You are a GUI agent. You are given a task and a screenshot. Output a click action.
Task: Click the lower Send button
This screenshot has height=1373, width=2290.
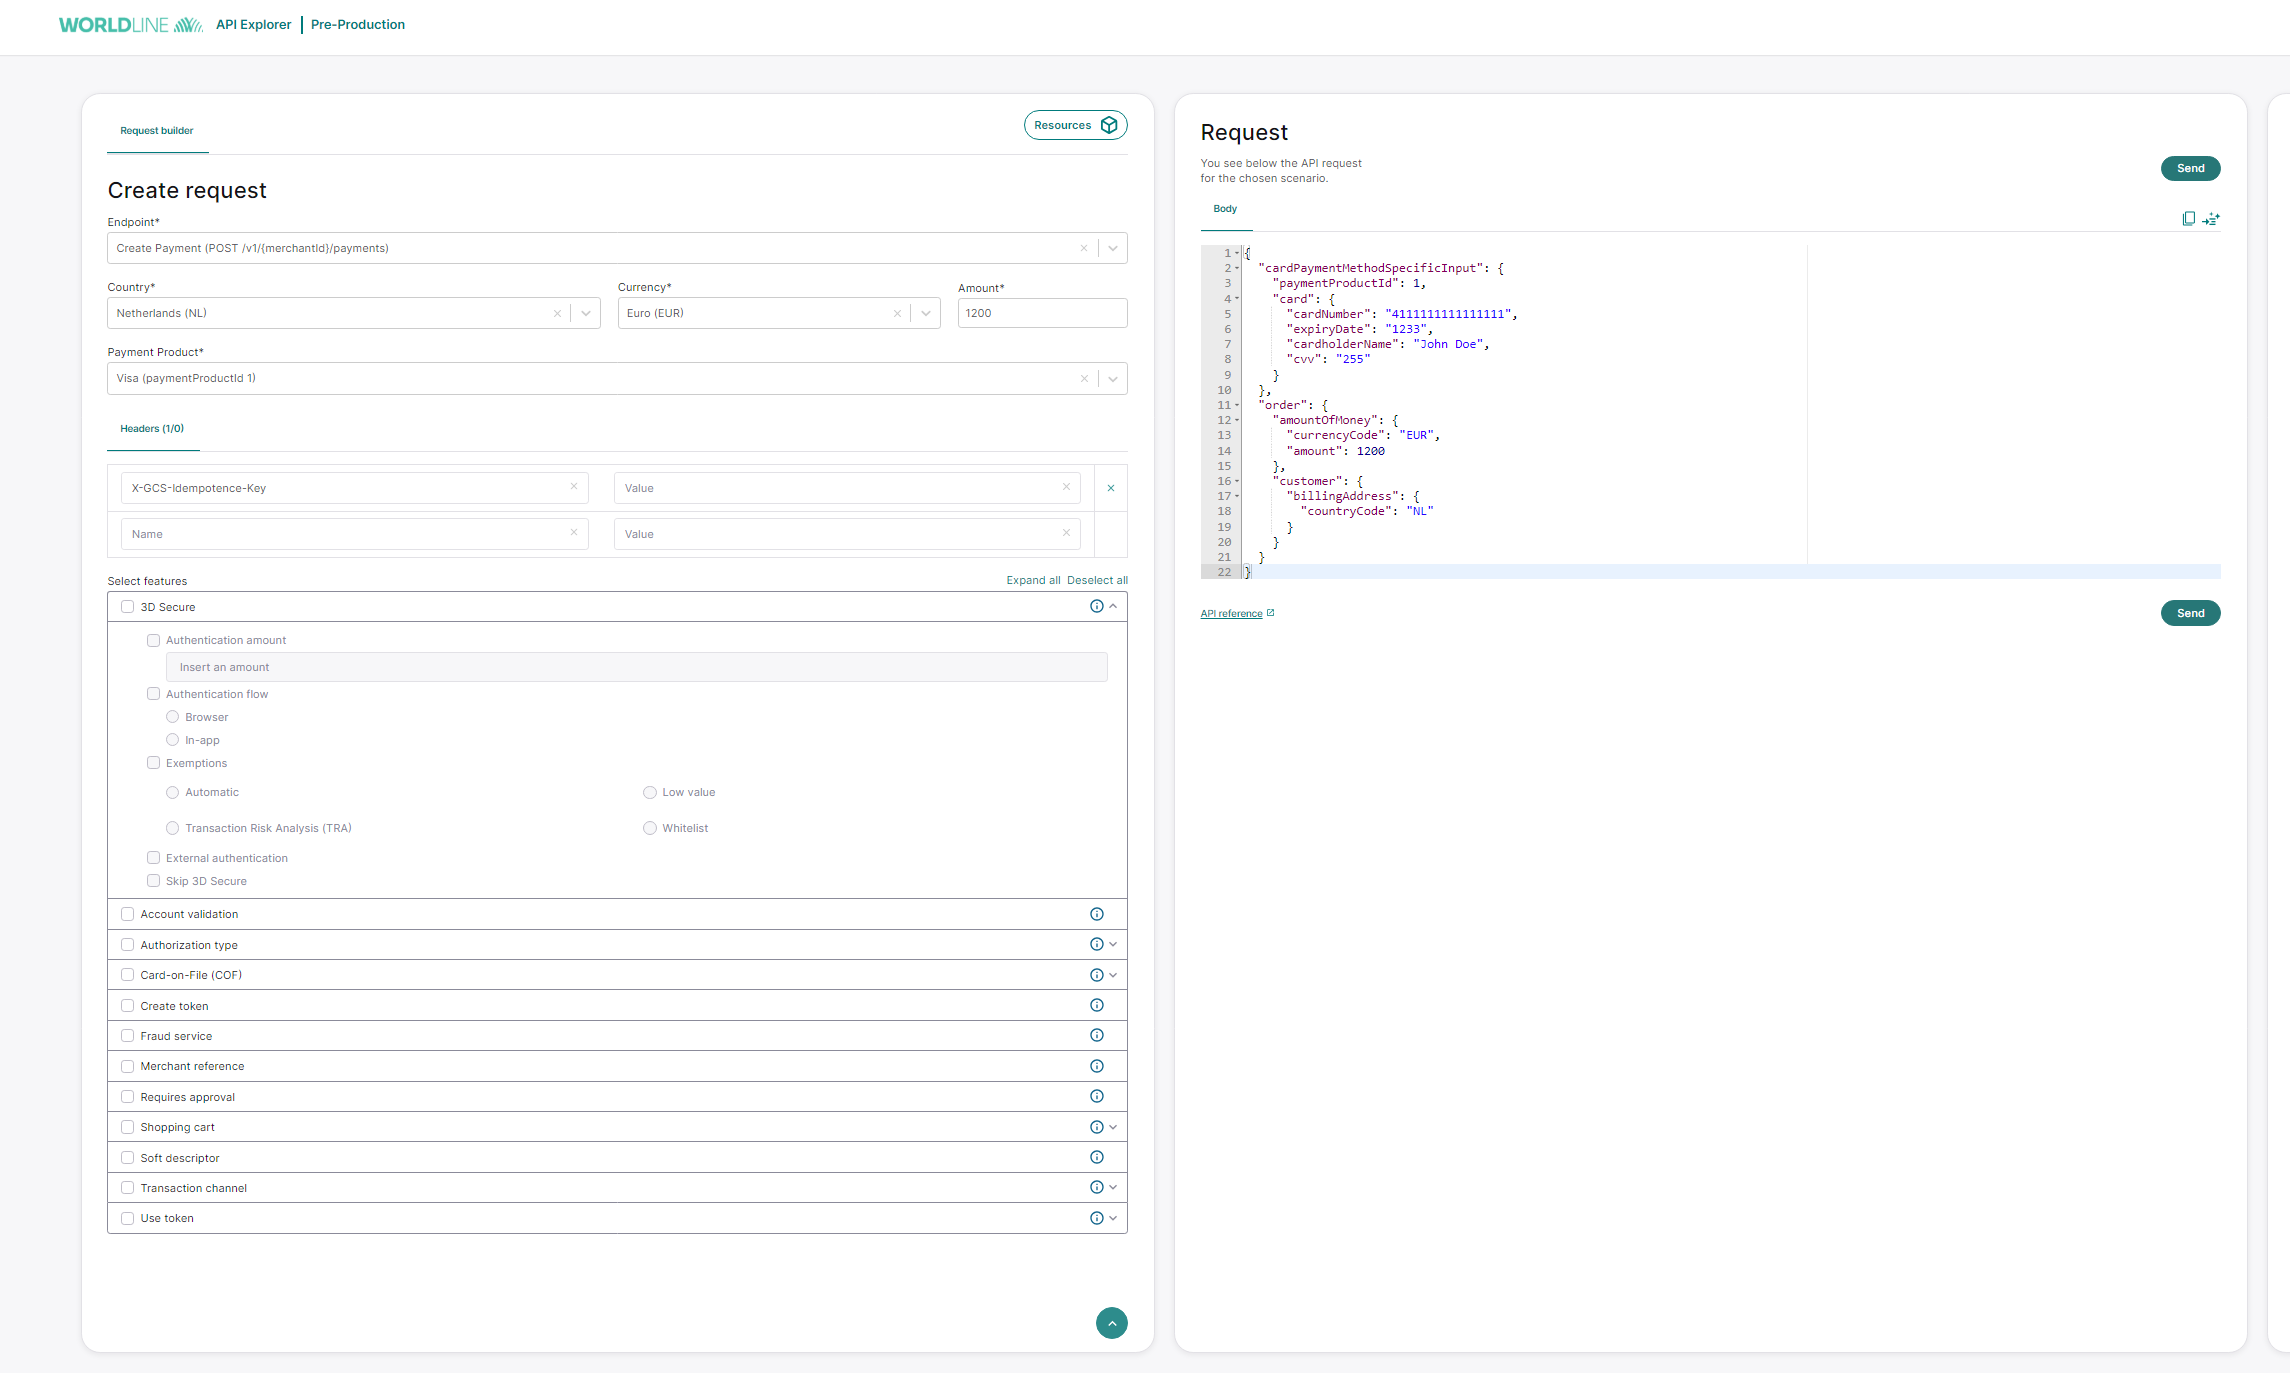point(2190,613)
